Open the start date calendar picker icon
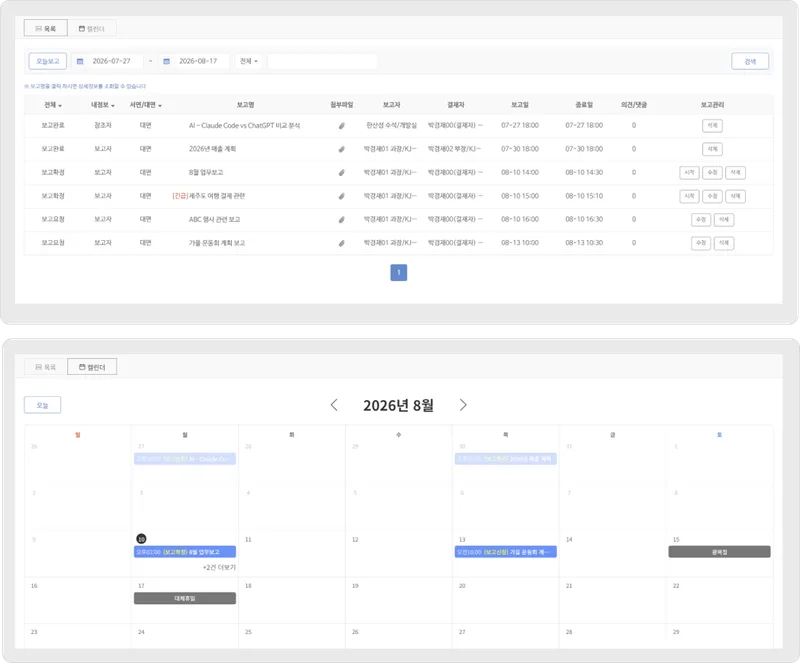Screen dimensions: 800x663 [80, 61]
